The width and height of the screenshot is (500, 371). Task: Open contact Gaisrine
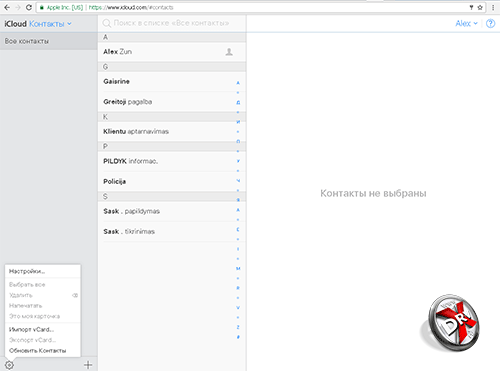click(172, 81)
